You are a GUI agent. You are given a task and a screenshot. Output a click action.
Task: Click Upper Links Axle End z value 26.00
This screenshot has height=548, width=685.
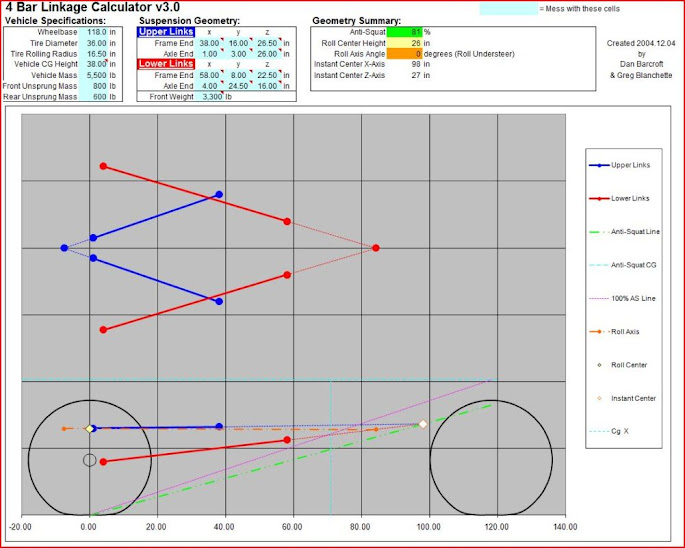[x=267, y=54]
